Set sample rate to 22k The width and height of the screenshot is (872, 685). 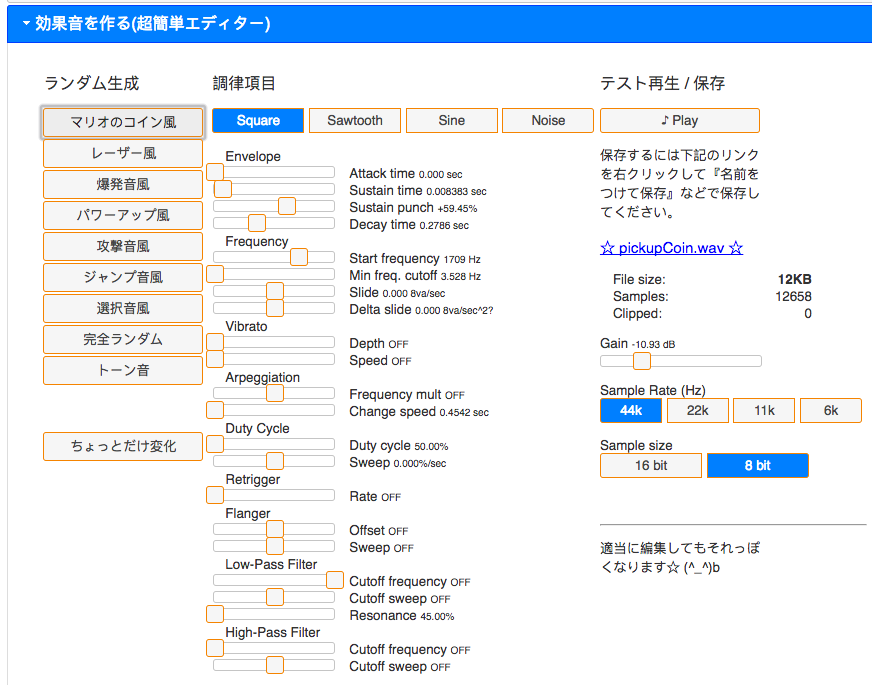point(697,410)
